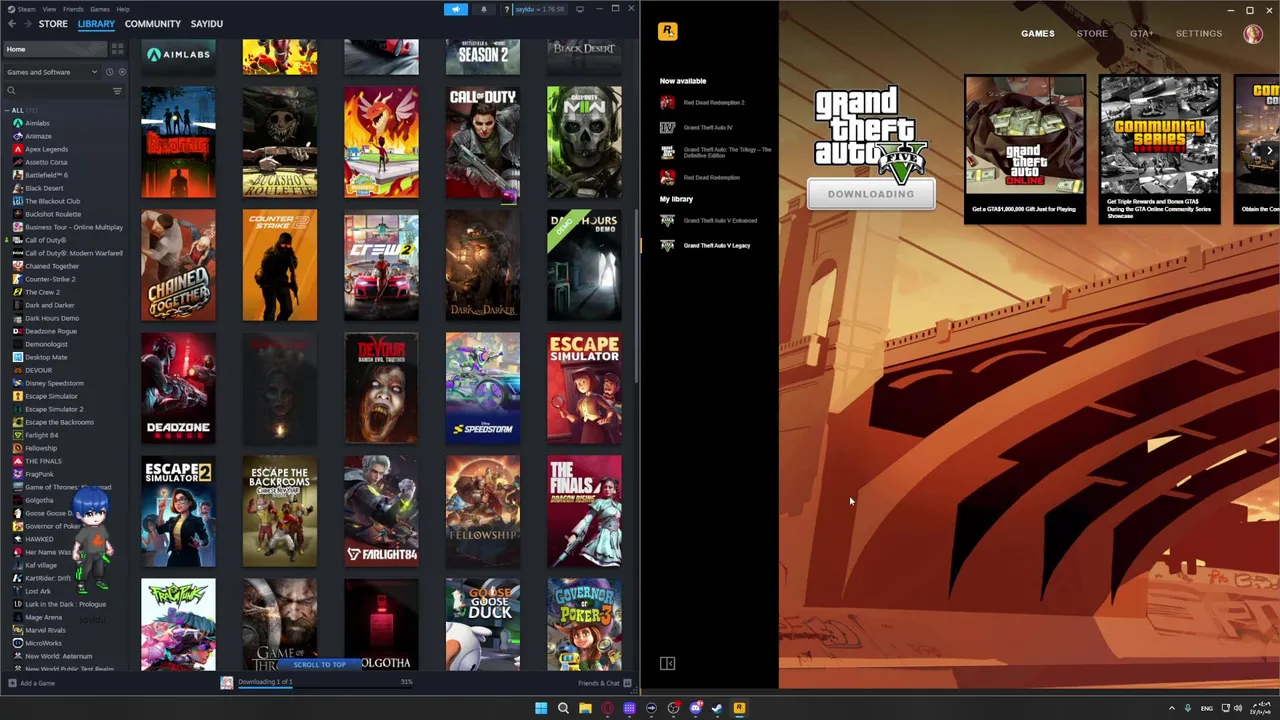Open Deadzone Rogue game cover
This screenshot has width=1280, height=720.
click(178, 388)
